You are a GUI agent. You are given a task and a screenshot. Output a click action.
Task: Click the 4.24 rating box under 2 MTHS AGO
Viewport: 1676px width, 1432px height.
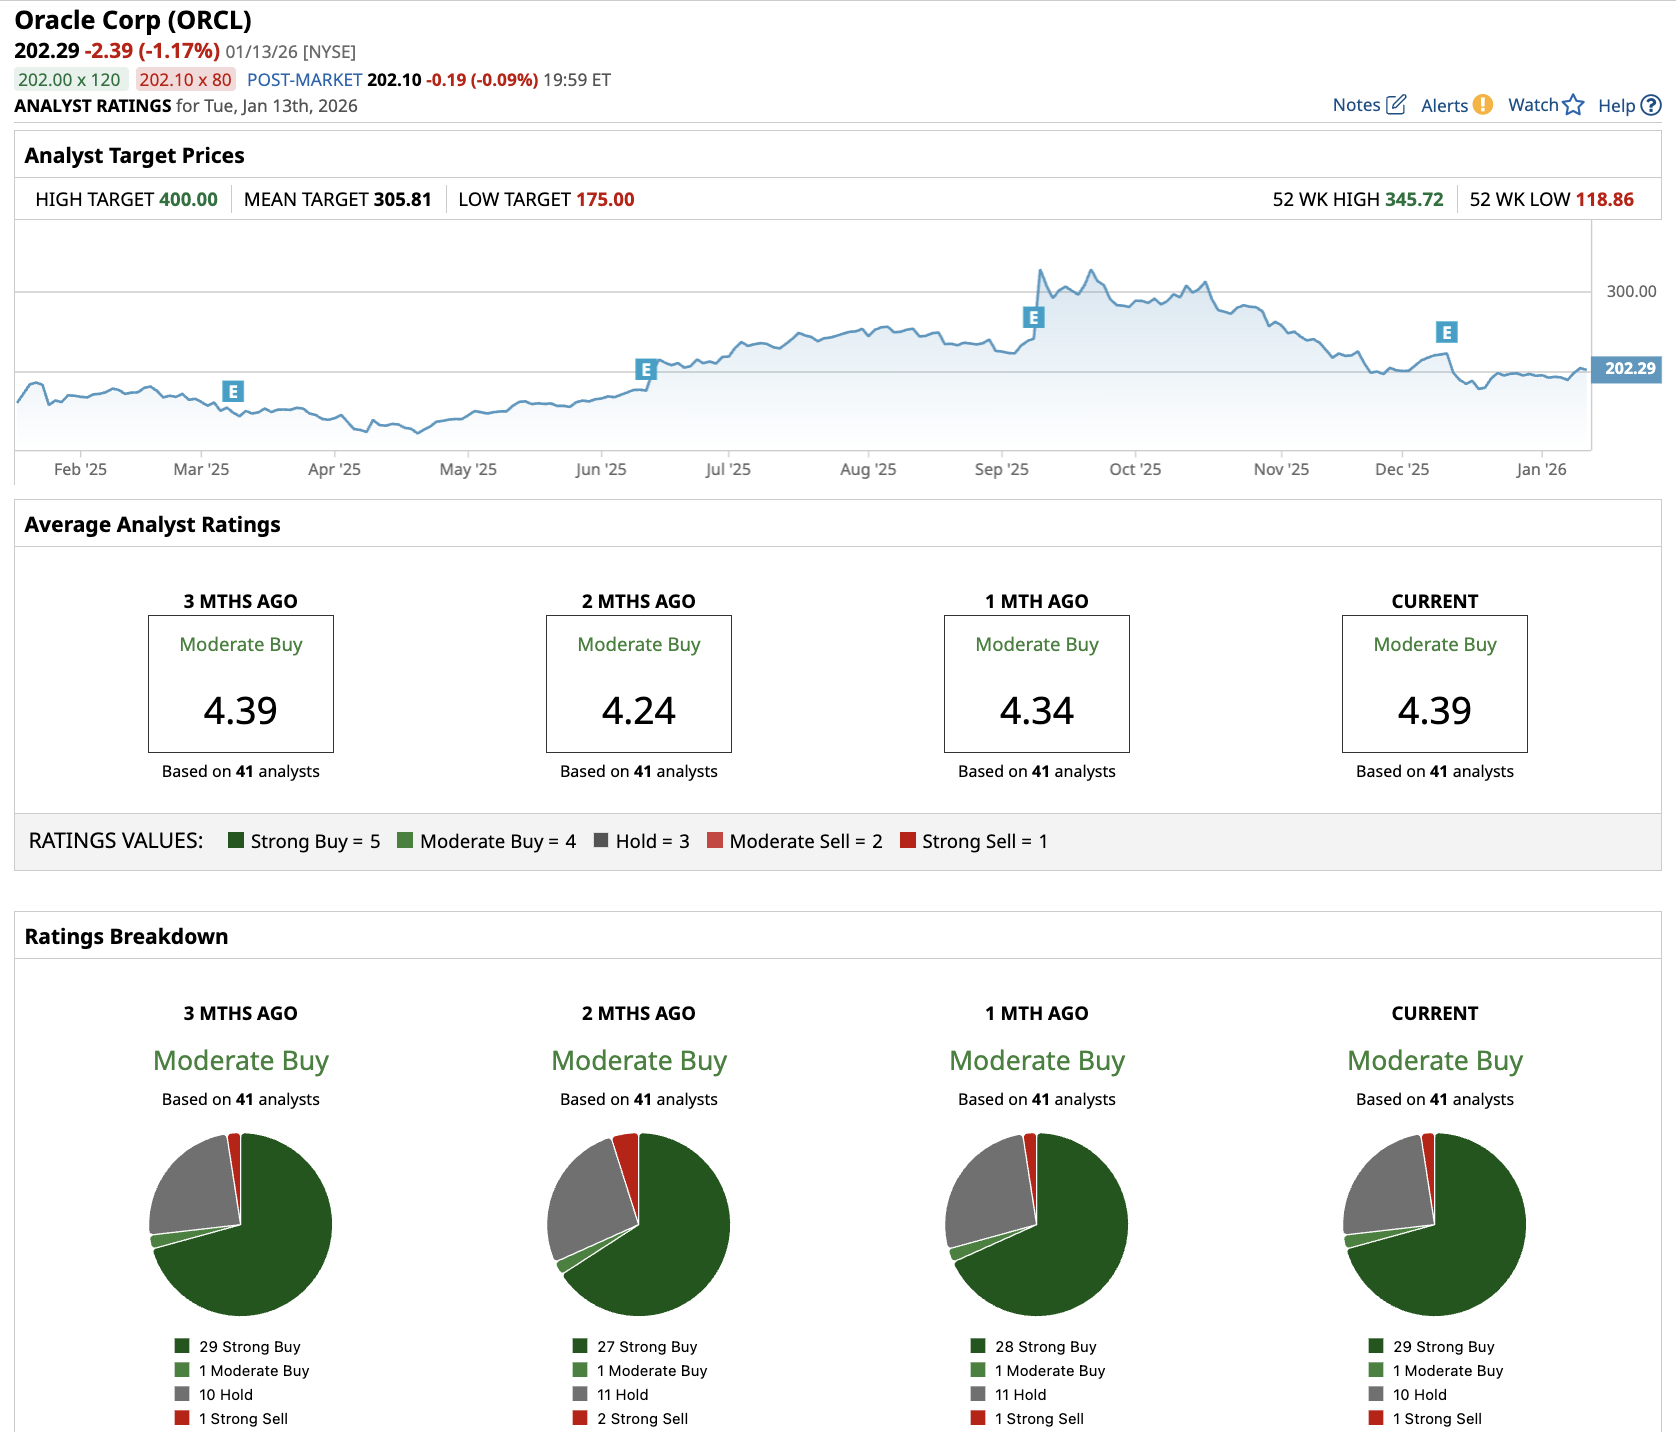639,684
